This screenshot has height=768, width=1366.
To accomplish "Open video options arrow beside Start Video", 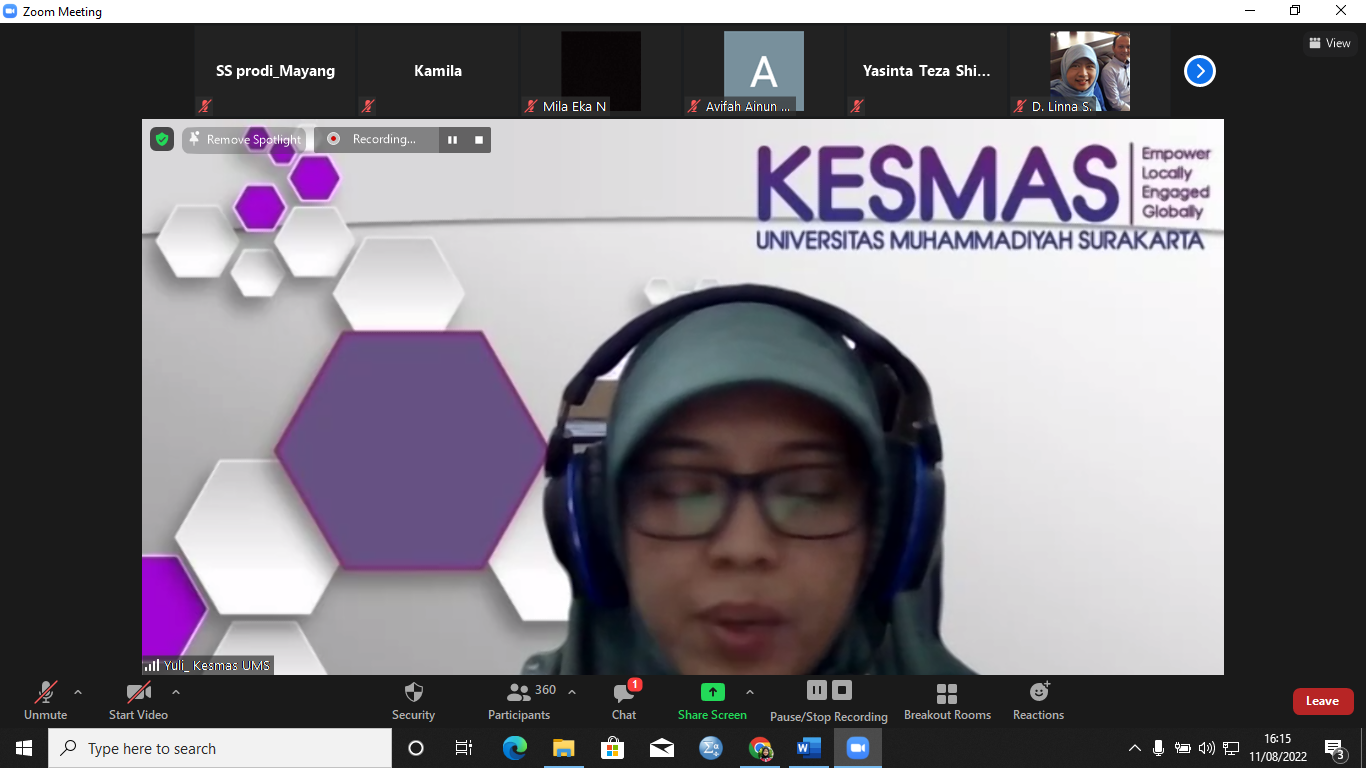I will click(176, 692).
